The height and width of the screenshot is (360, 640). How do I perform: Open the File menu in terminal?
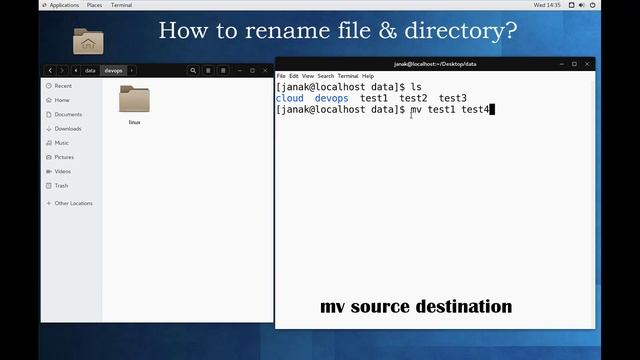point(281,76)
